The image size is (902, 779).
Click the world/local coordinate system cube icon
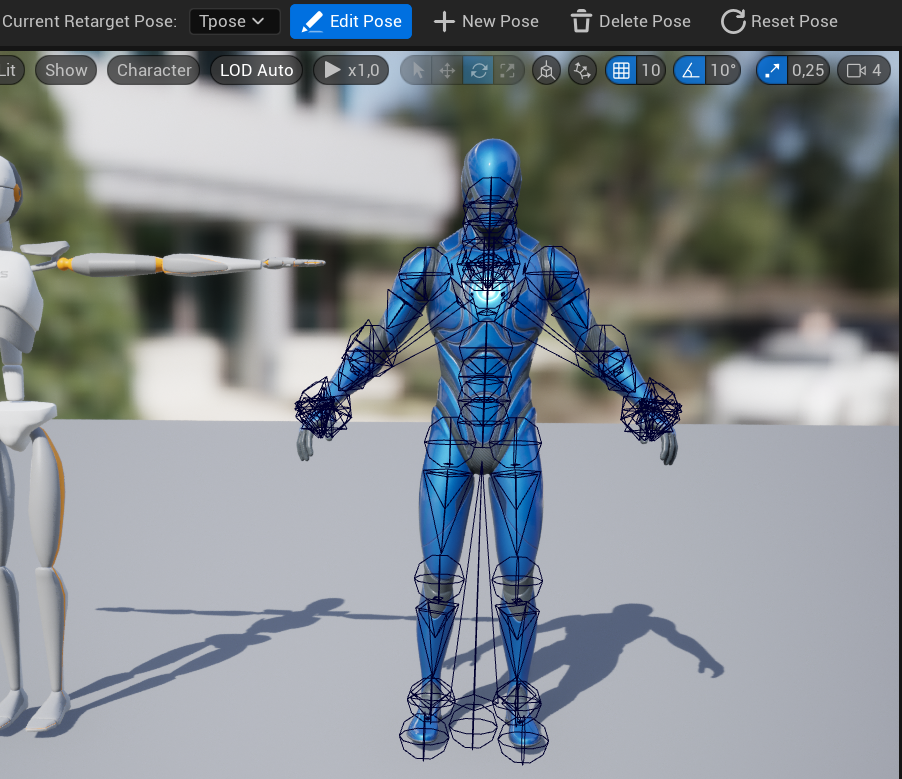546,70
